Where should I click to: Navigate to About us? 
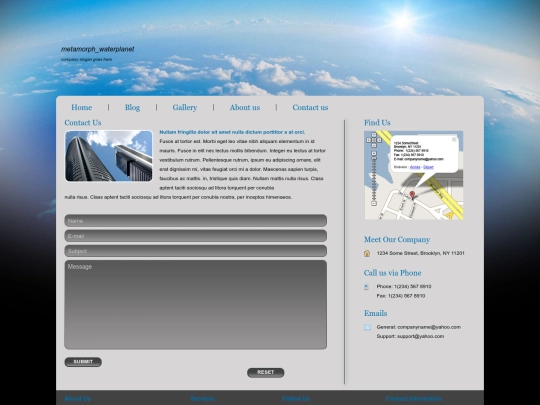pyautogui.click(x=245, y=107)
